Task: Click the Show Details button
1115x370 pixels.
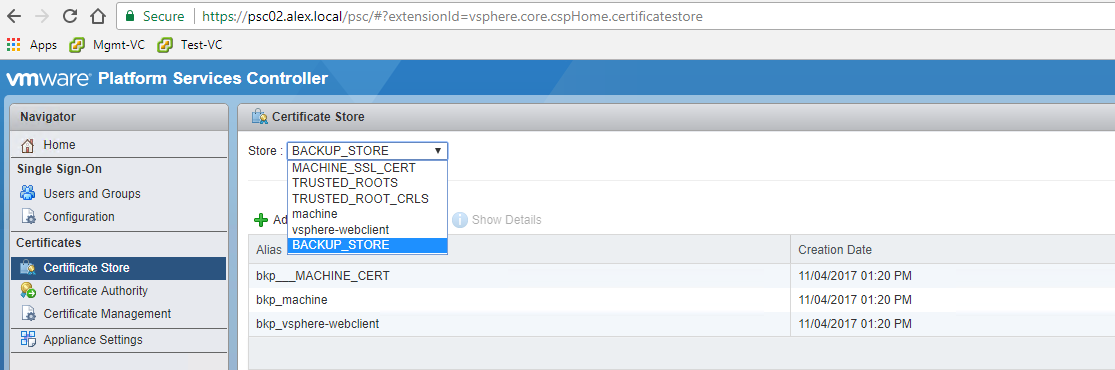Action: 497,220
